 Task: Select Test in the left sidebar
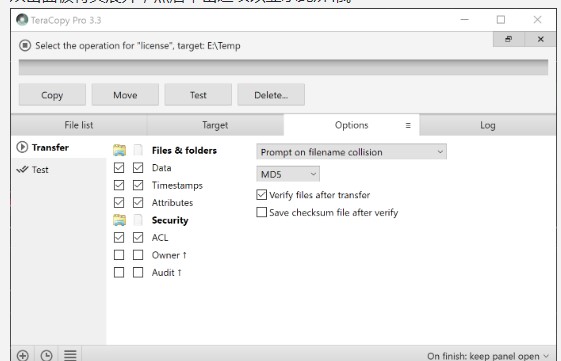pos(59,169)
